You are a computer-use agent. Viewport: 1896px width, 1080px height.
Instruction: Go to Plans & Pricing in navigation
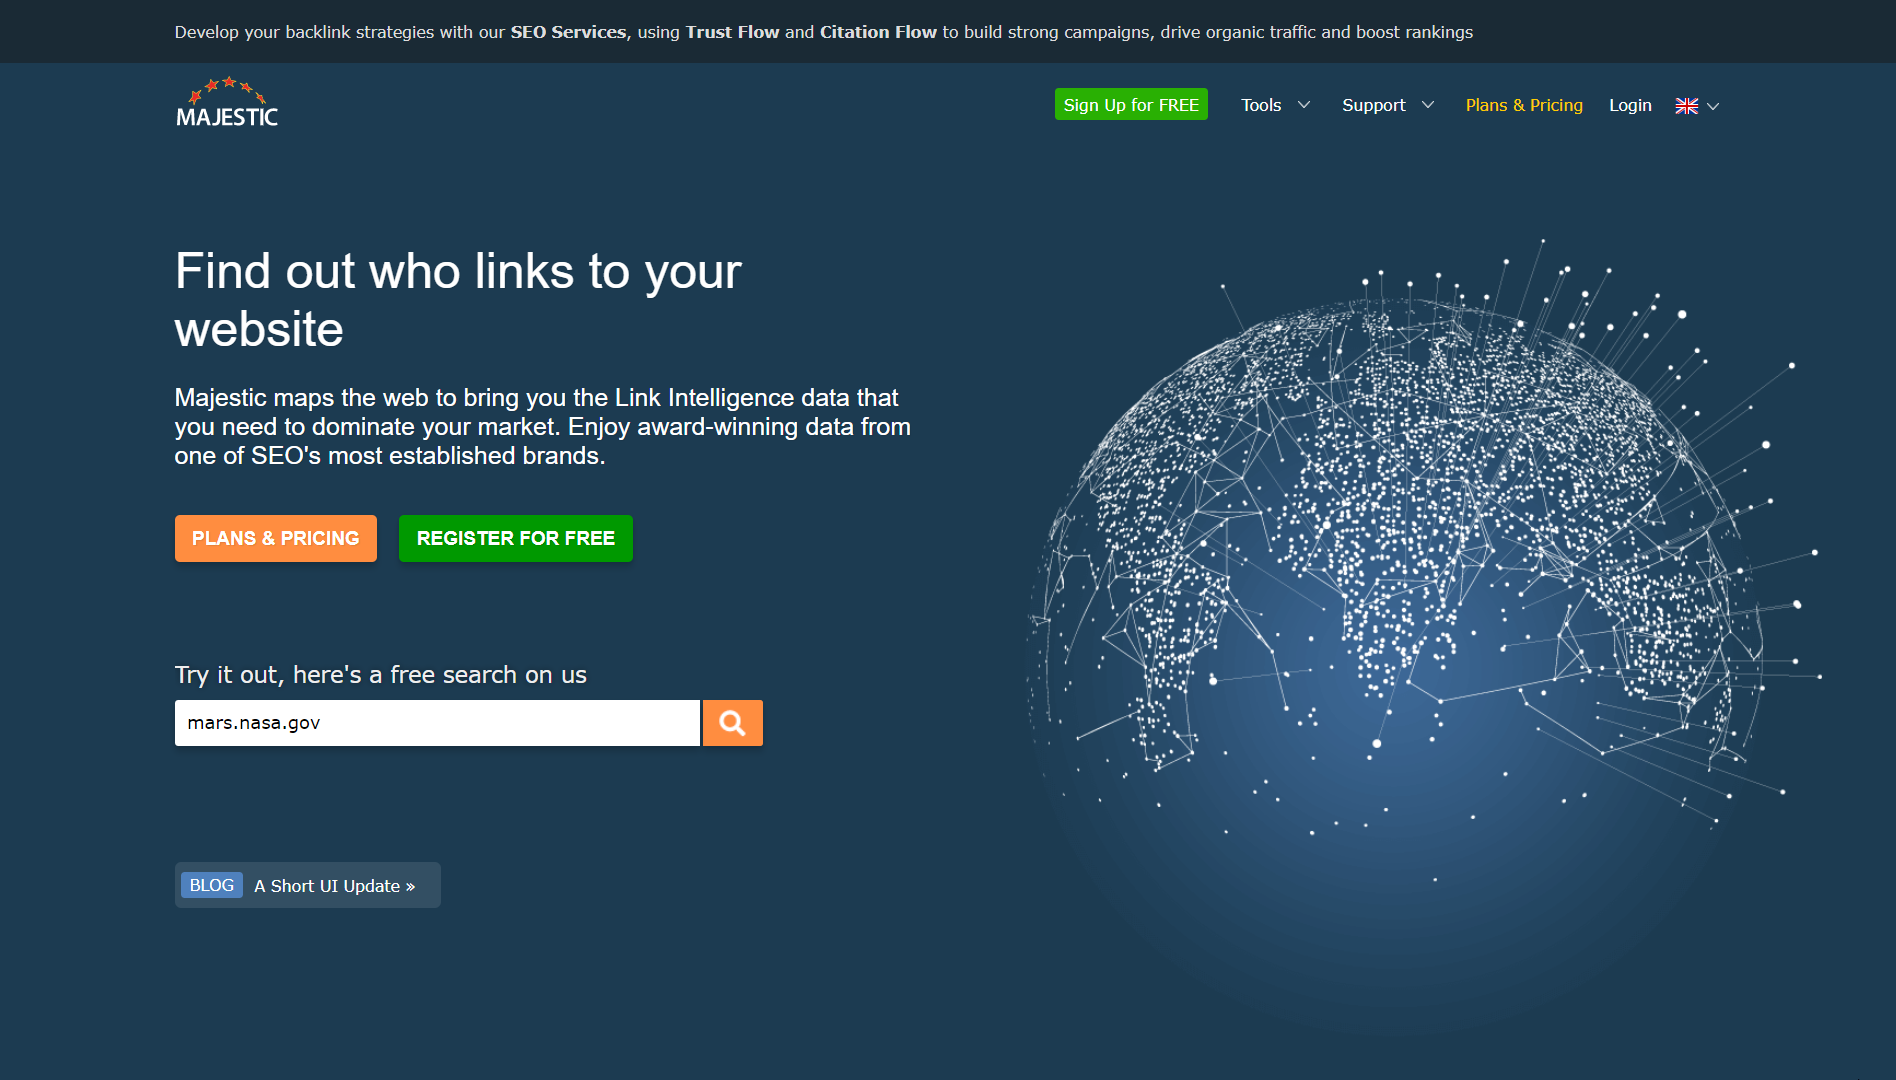click(x=1524, y=105)
